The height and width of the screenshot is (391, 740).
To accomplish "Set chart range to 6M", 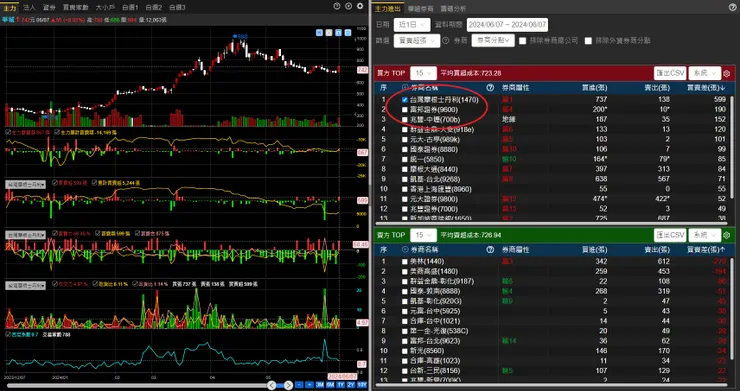I will coord(330,385).
